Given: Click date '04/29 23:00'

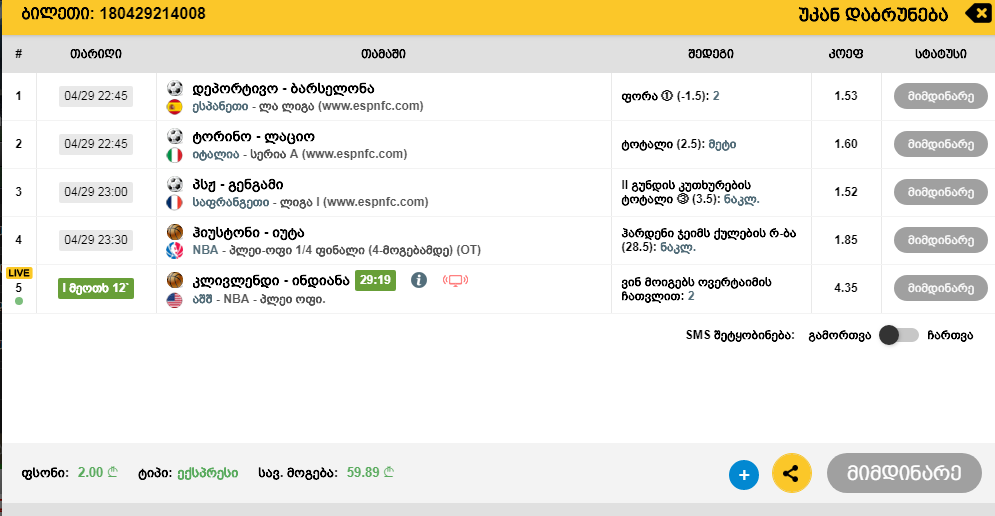Looking at the screenshot, I should pyautogui.click(x=96, y=192).
